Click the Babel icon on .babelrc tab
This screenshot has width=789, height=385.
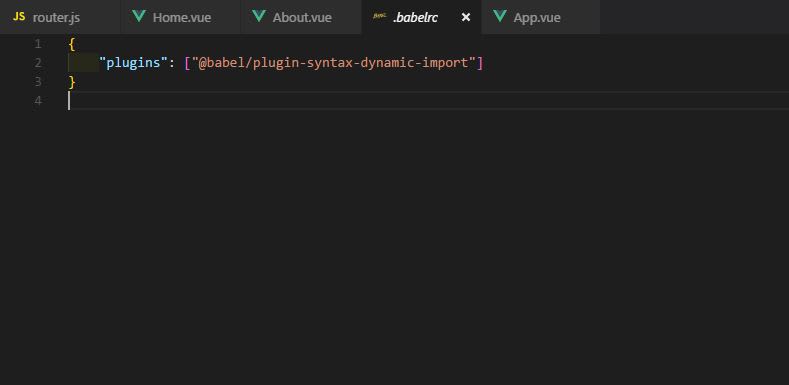379,16
